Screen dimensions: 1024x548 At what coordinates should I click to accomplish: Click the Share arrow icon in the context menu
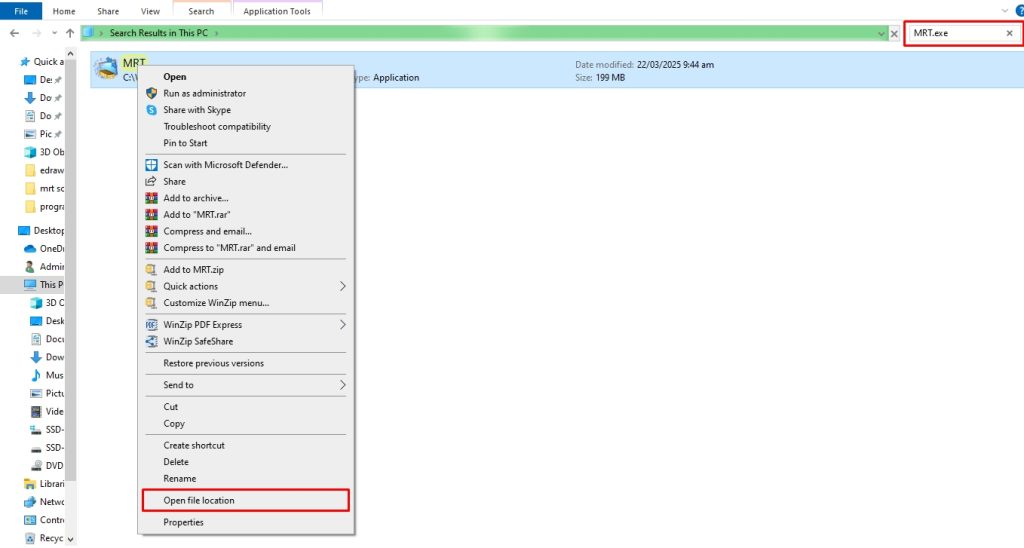(x=152, y=181)
